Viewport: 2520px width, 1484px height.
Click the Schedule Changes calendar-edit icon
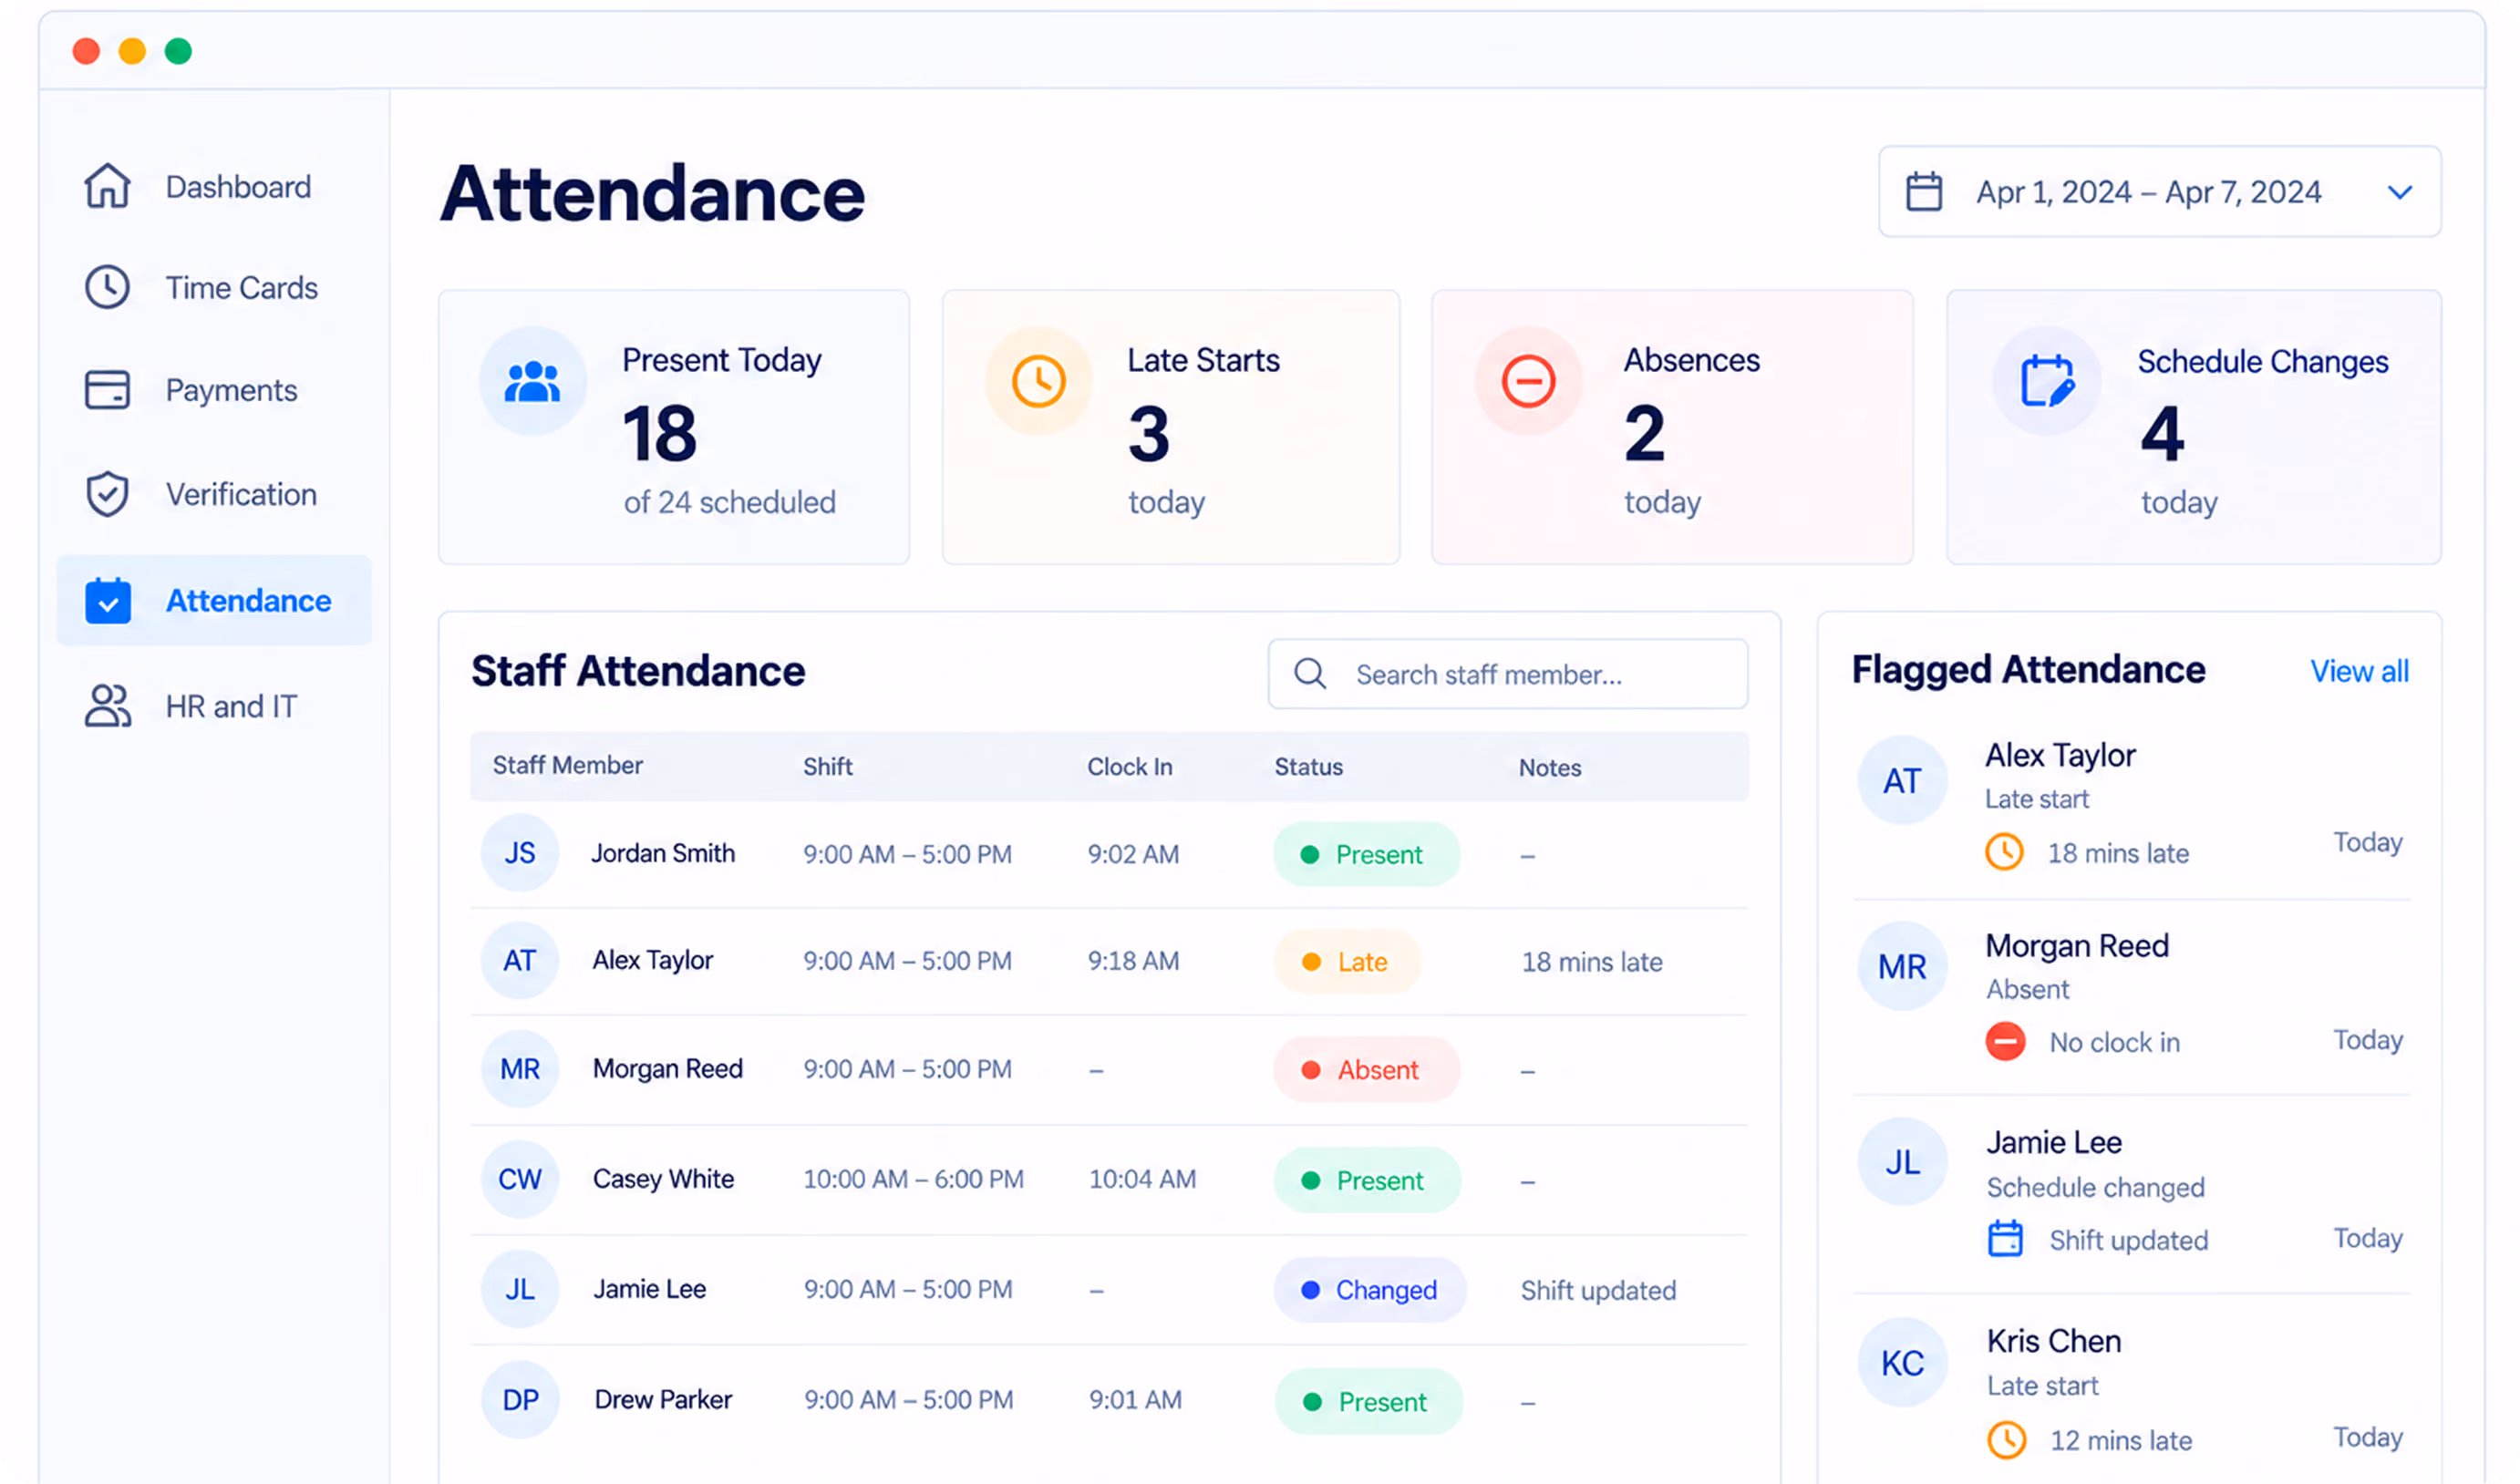click(2047, 381)
